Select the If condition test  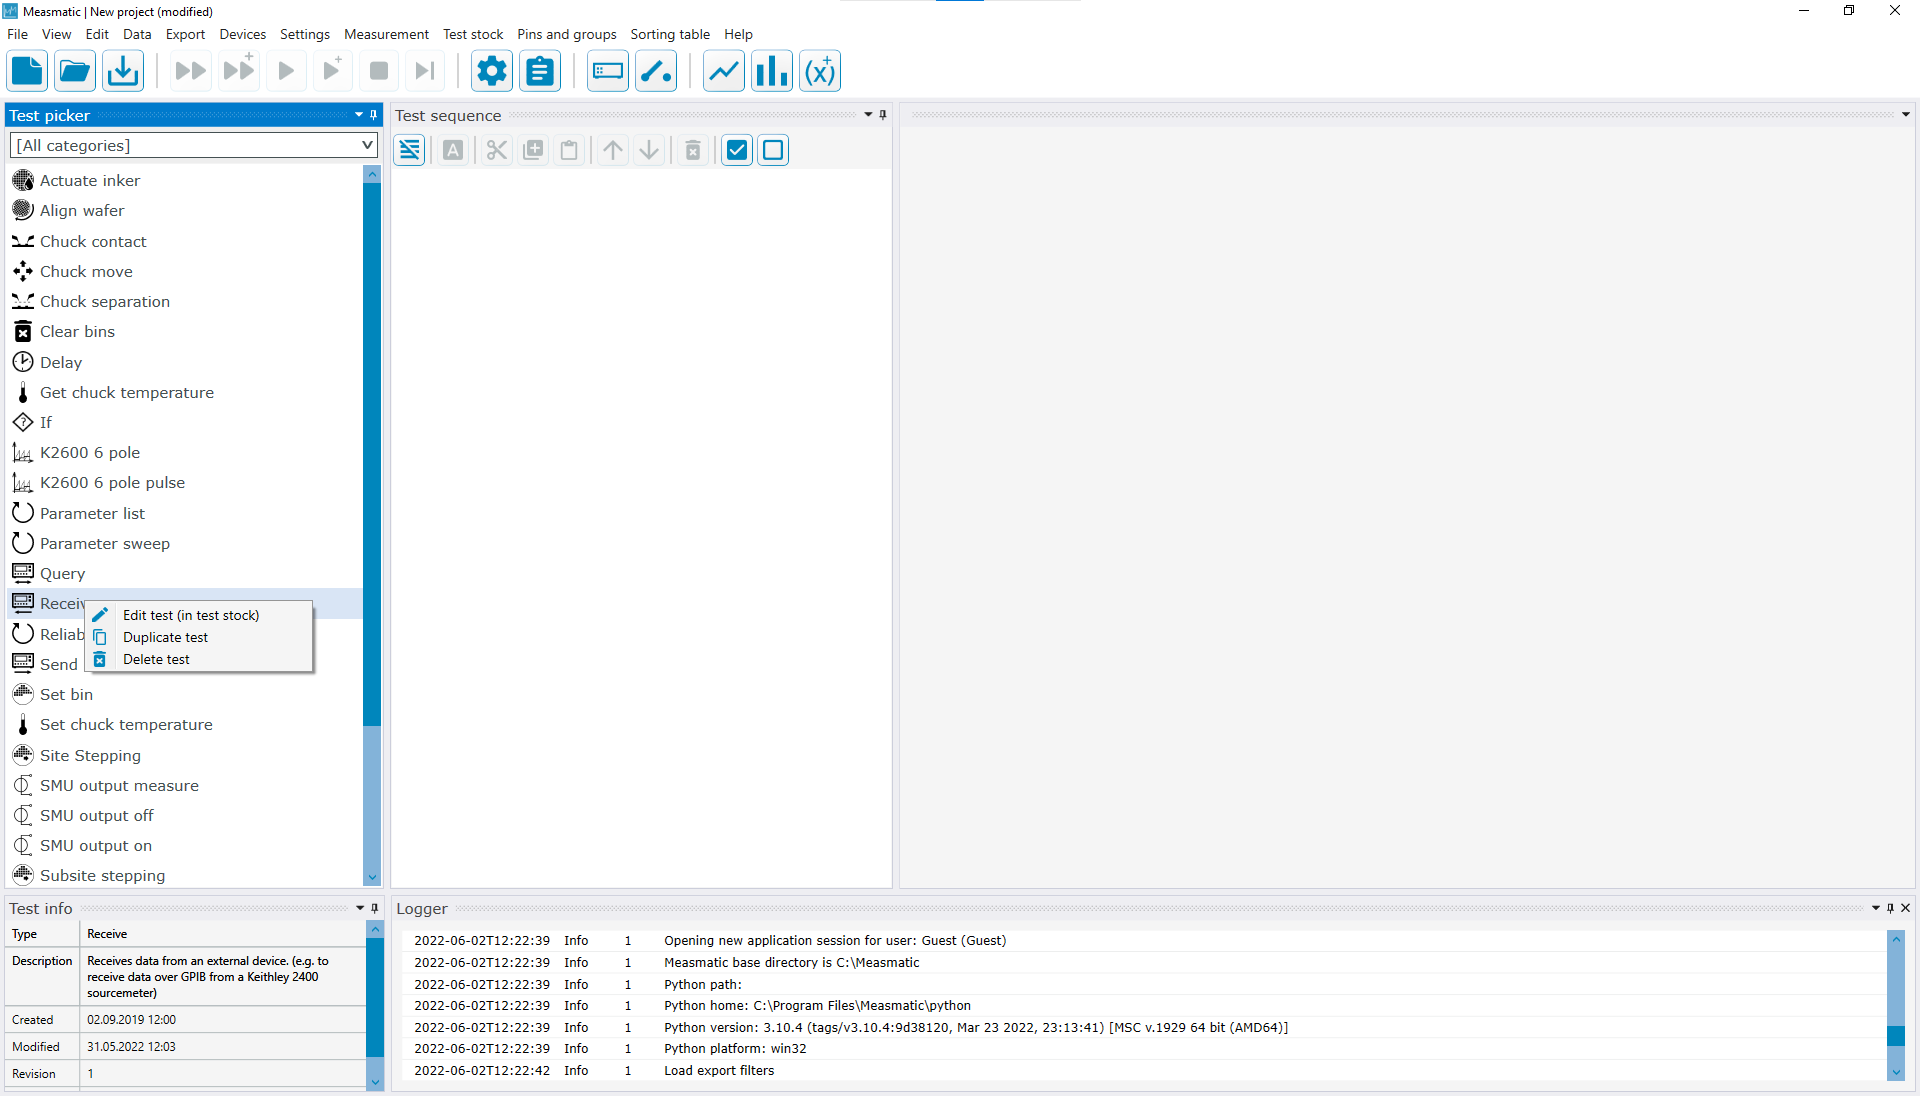[185, 422]
